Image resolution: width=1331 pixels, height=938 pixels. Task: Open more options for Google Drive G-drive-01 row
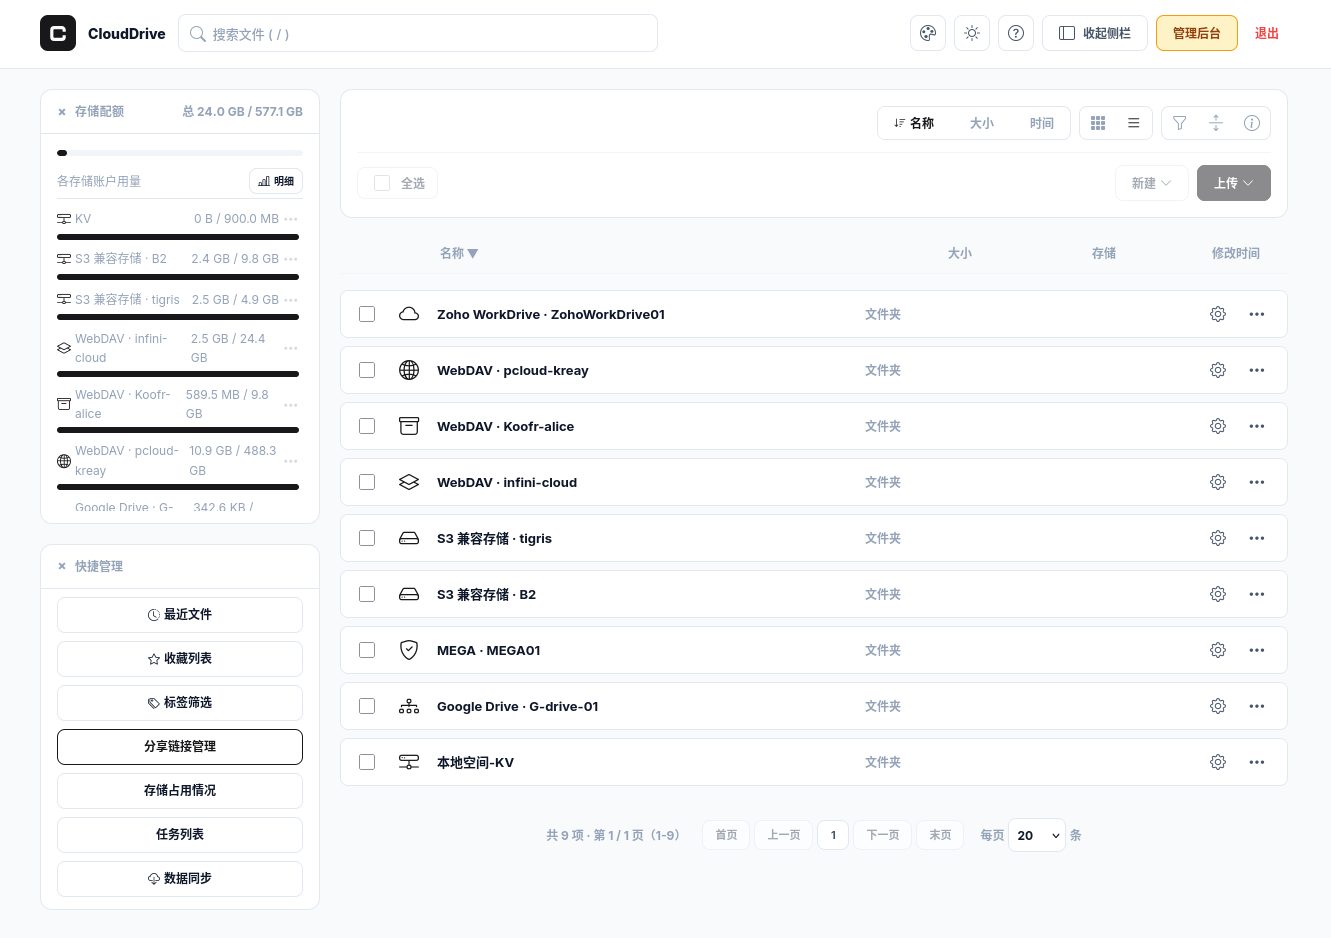click(1257, 706)
